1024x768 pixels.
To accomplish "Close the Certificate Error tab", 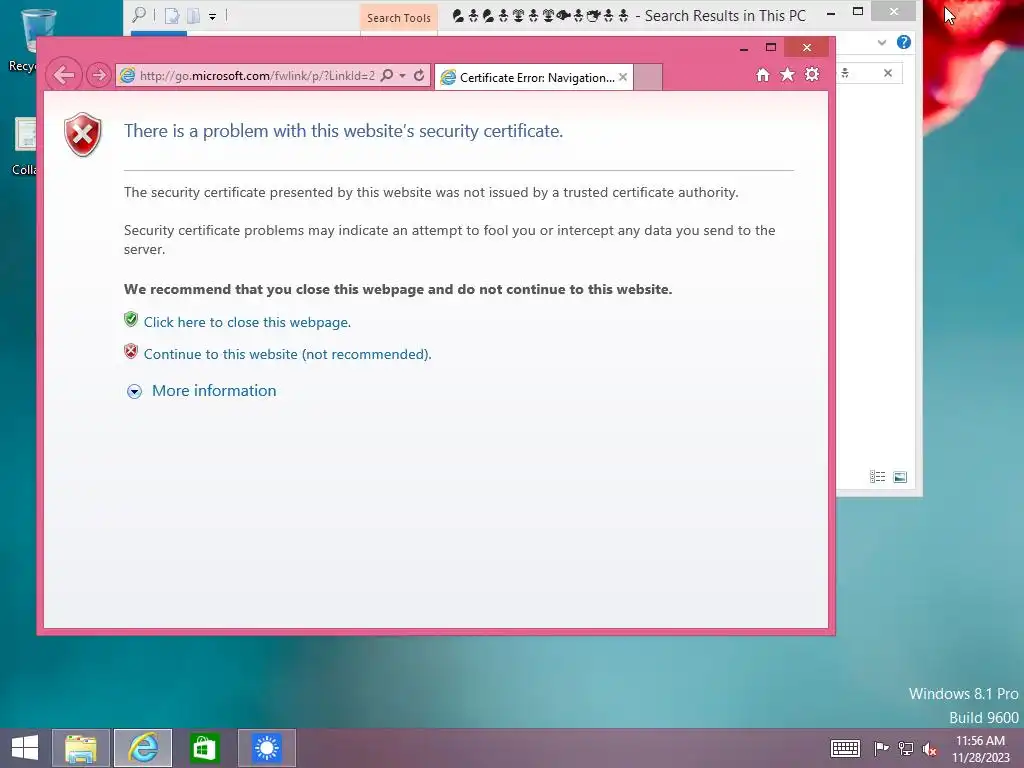I will (623, 77).
